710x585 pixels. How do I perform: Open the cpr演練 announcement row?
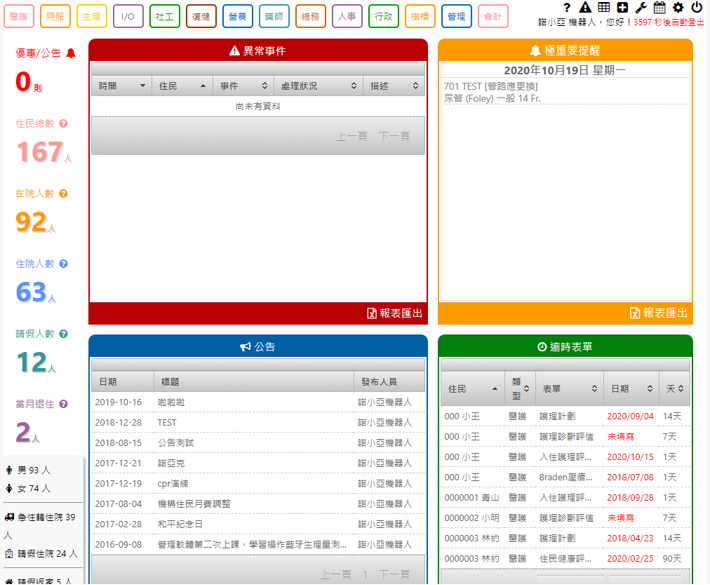pyautogui.click(x=258, y=484)
